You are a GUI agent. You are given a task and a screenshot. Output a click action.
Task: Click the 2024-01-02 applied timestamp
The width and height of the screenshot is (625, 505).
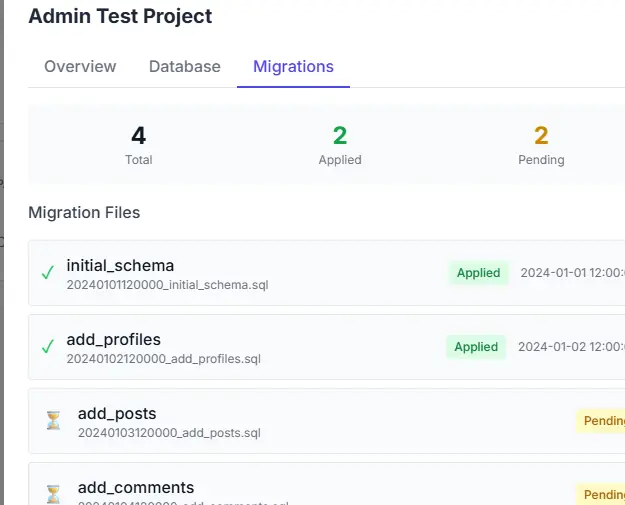(x=572, y=347)
